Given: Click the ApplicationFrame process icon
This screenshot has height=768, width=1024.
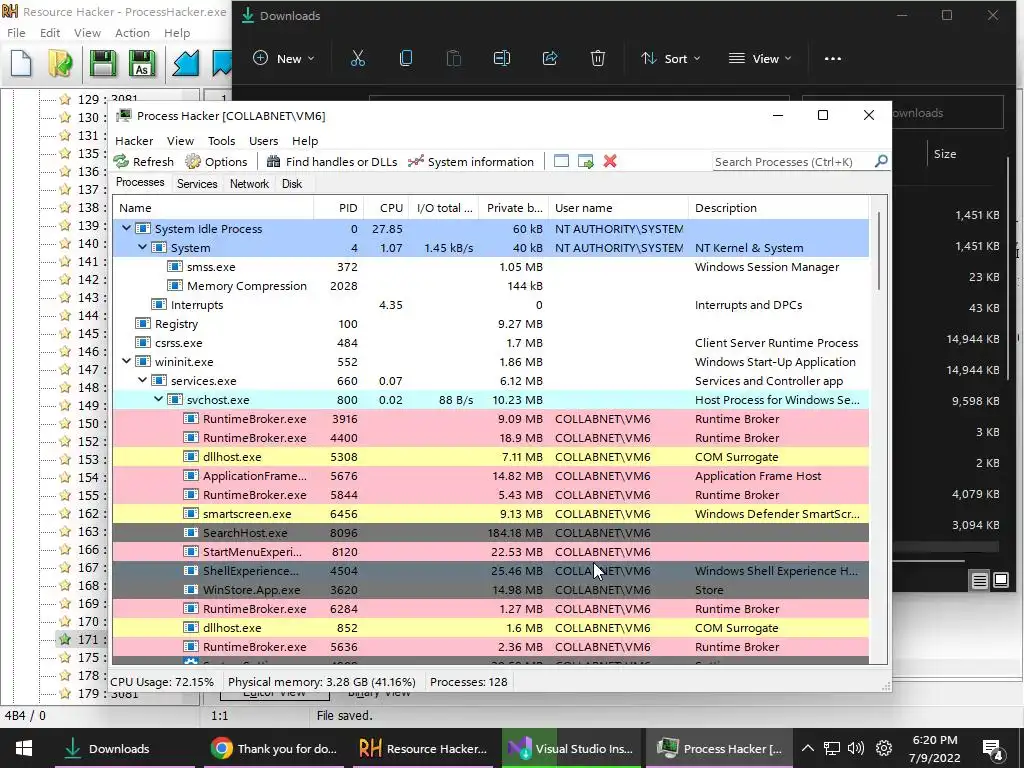Looking at the screenshot, I should click(191, 475).
